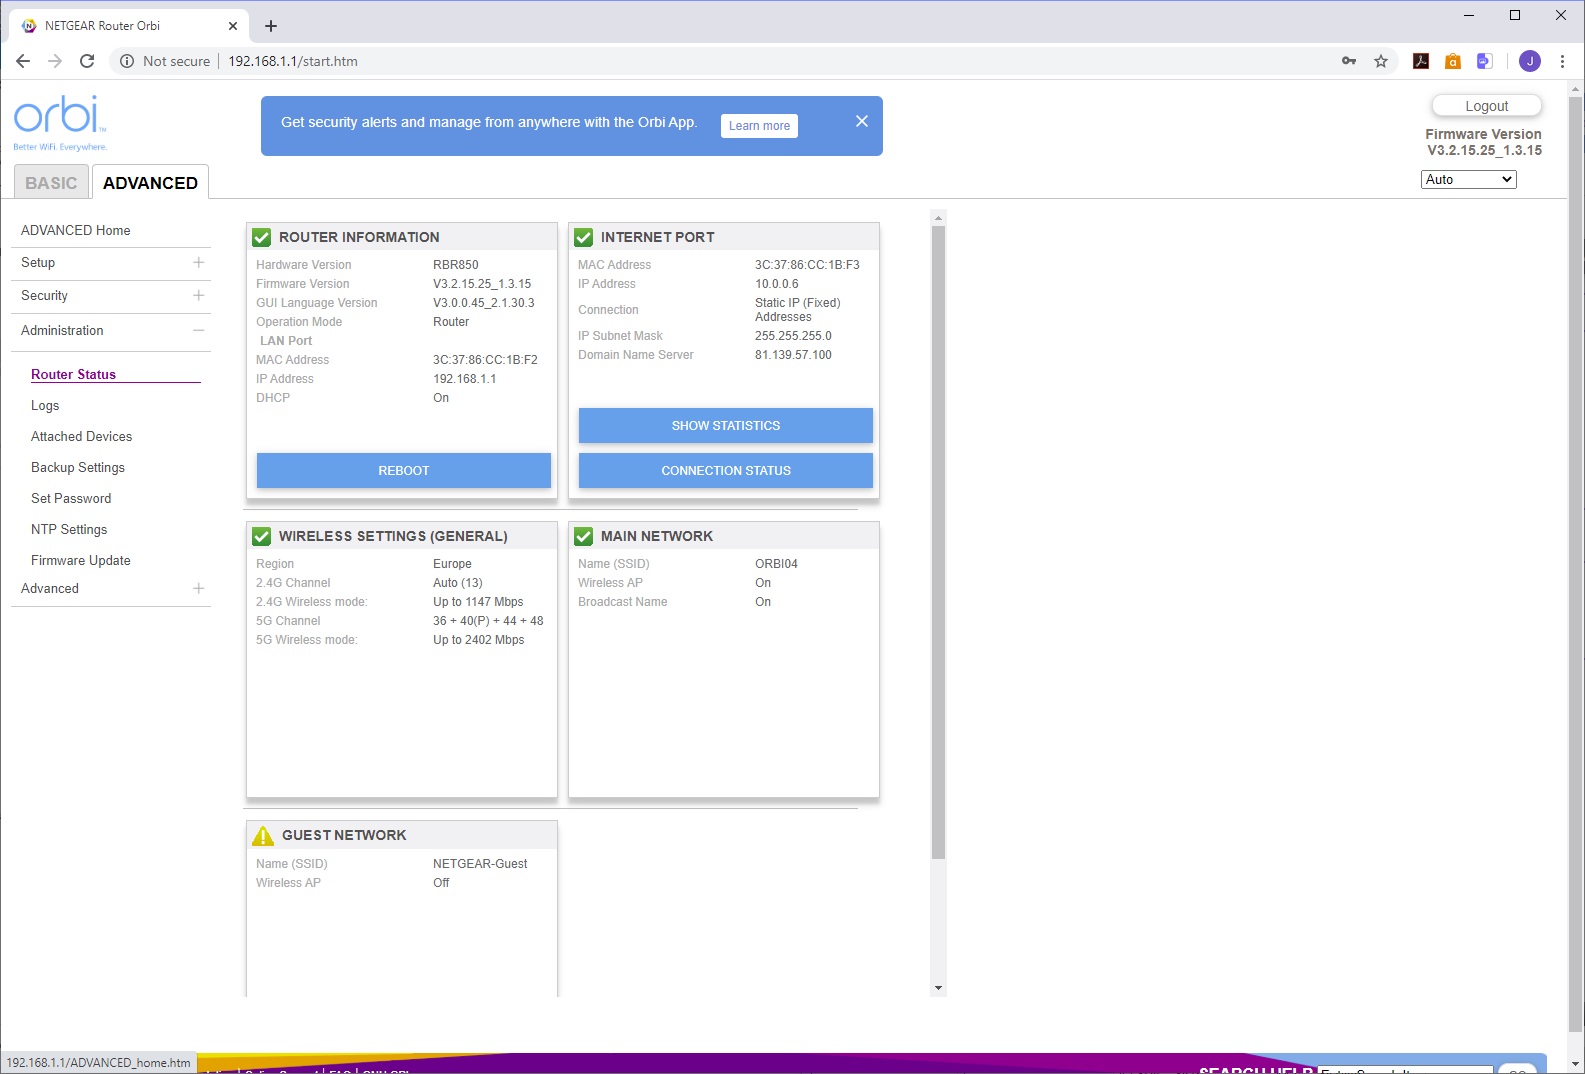Click the Router Information green checkmark
The height and width of the screenshot is (1074, 1585).
pos(262,237)
